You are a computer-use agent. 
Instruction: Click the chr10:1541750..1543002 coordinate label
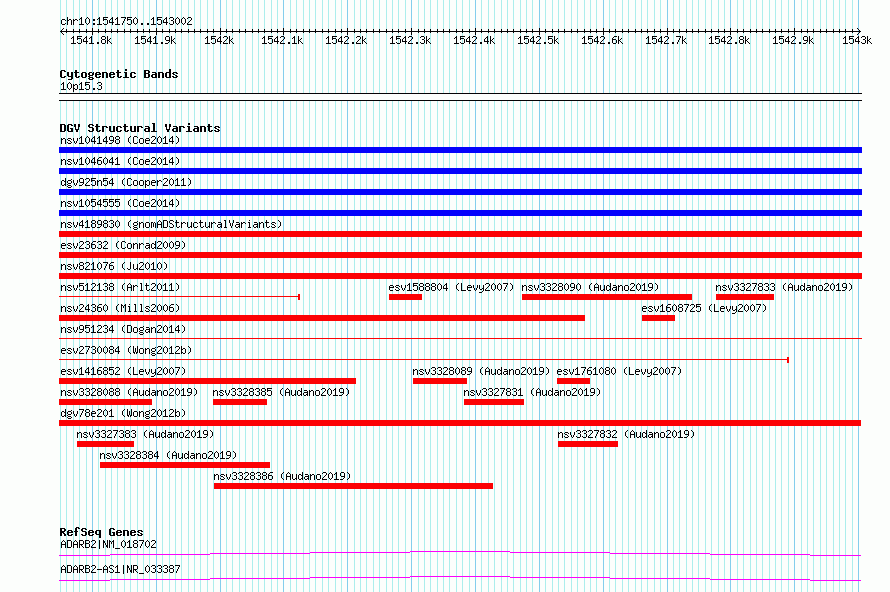tap(127, 21)
